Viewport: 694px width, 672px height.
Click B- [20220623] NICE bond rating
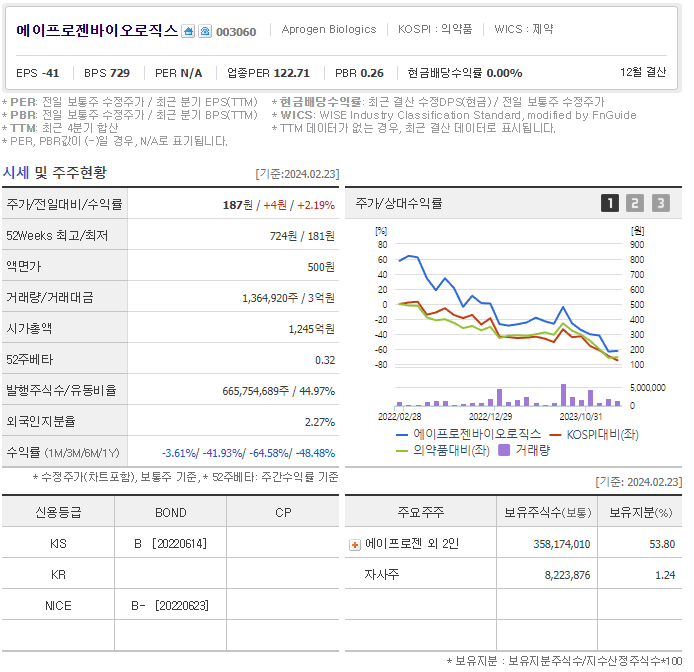click(170, 606)
